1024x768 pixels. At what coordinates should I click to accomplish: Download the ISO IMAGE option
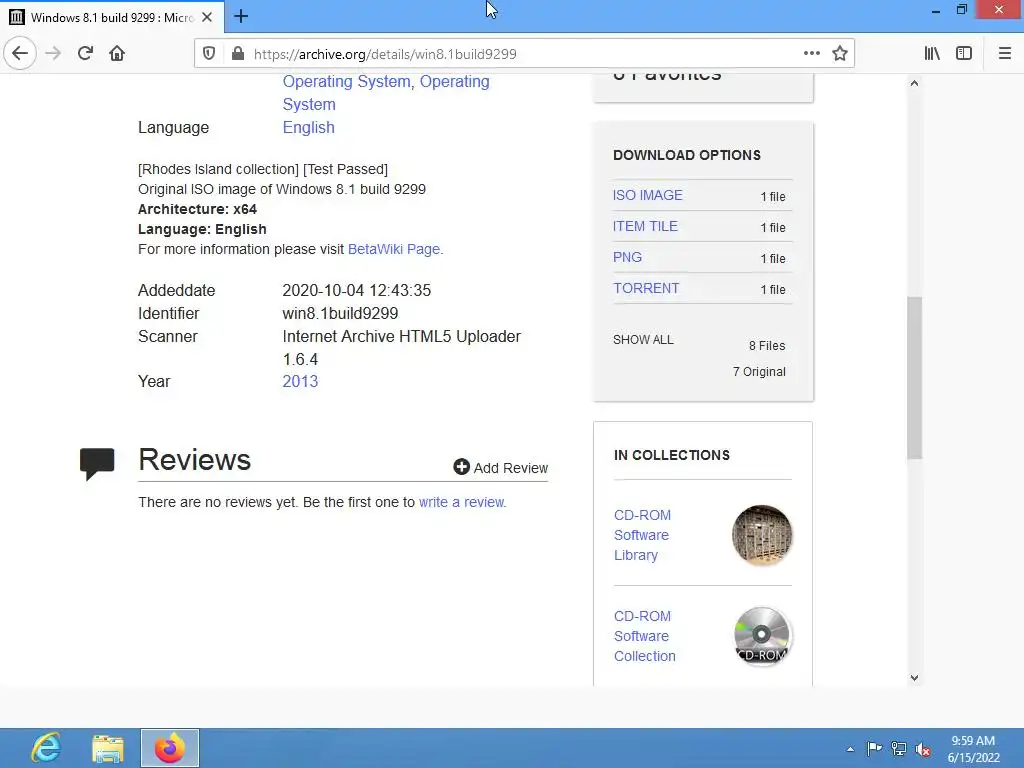pyautogui.click(x=647, y=195)
